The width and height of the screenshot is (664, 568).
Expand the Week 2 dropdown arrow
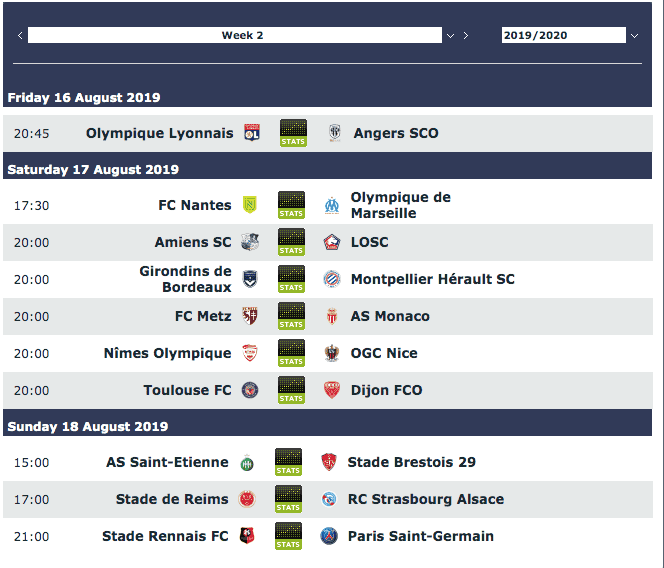(451, 36)
